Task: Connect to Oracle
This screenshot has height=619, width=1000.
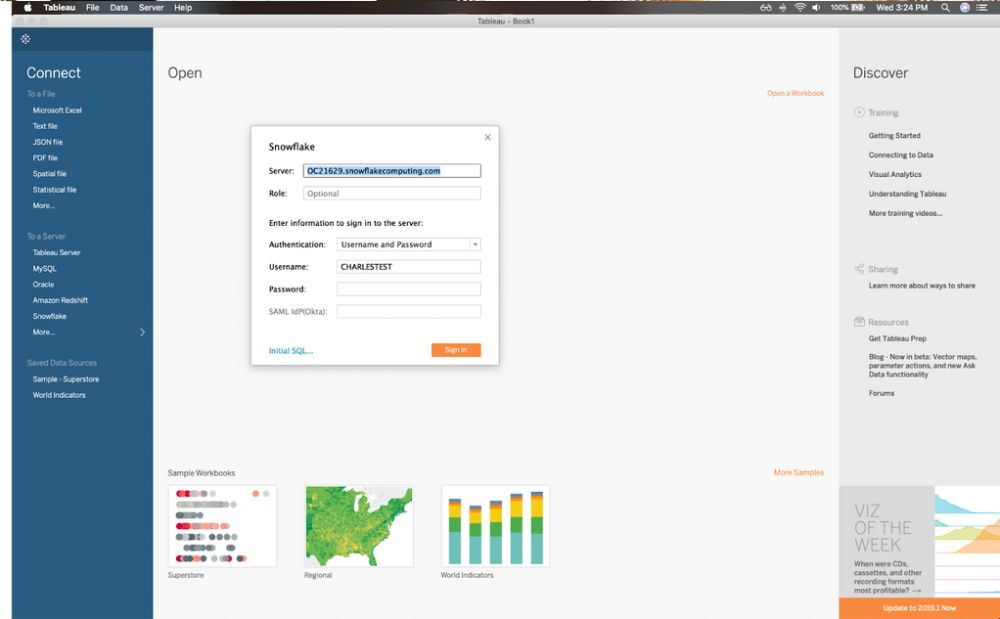Action: (43, 284)
